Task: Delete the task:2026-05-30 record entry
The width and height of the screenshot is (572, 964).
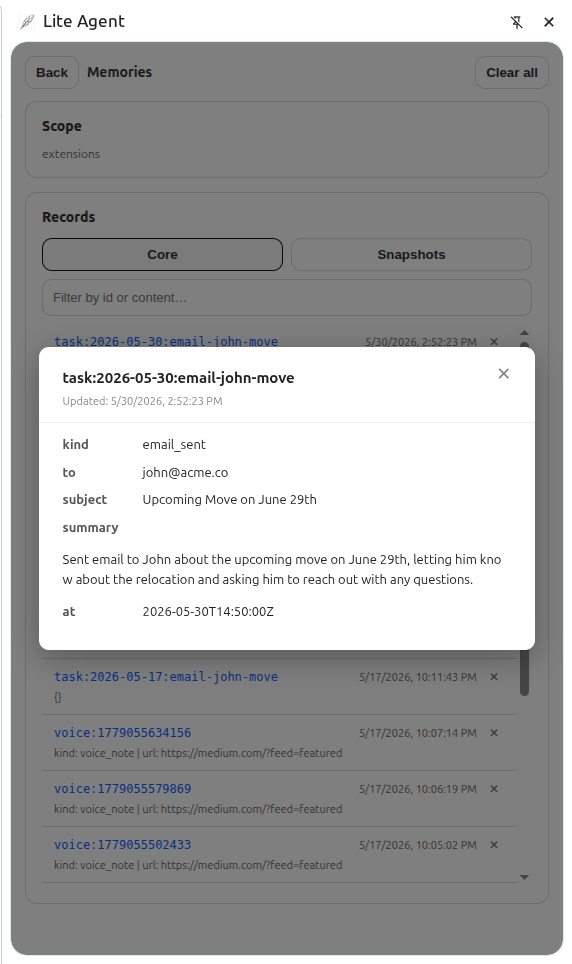Action: click(x=494, y=342)
